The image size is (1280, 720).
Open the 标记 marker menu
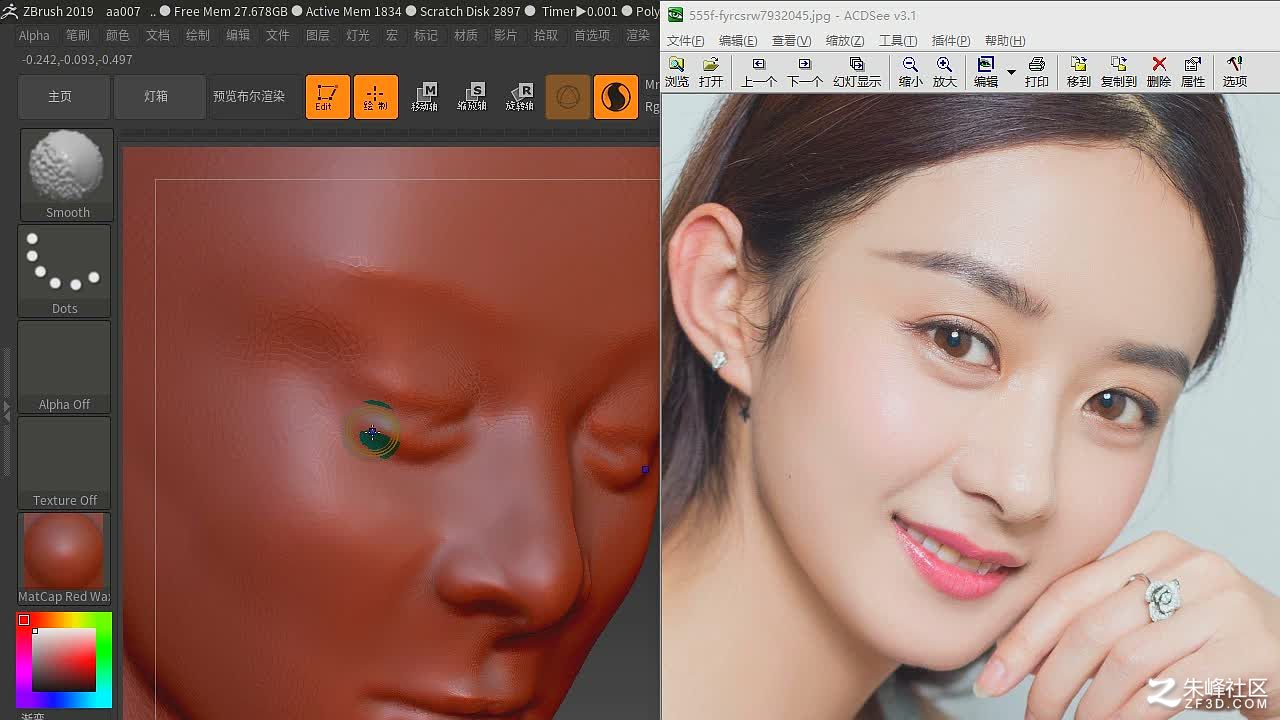[x=425, y=35]
